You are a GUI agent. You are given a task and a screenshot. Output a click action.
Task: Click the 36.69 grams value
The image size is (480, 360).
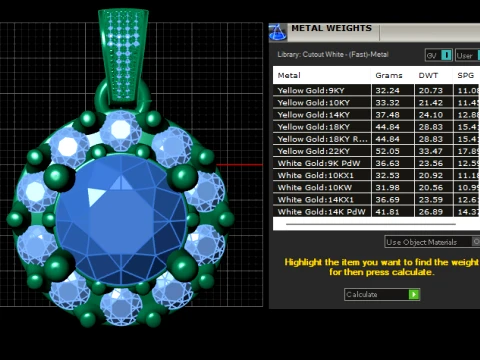(x=387, y=200)
